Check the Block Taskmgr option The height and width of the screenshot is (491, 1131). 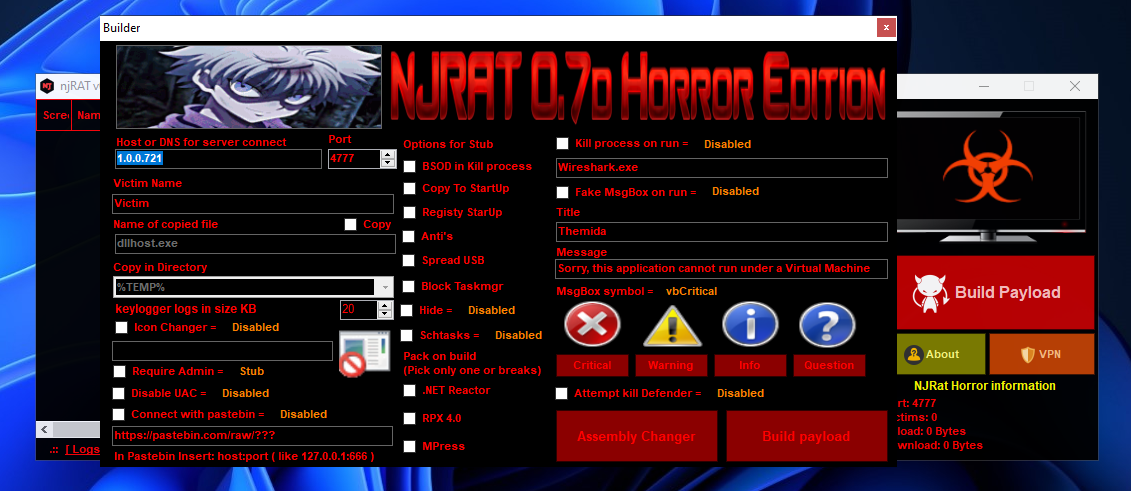pos(408,286)
